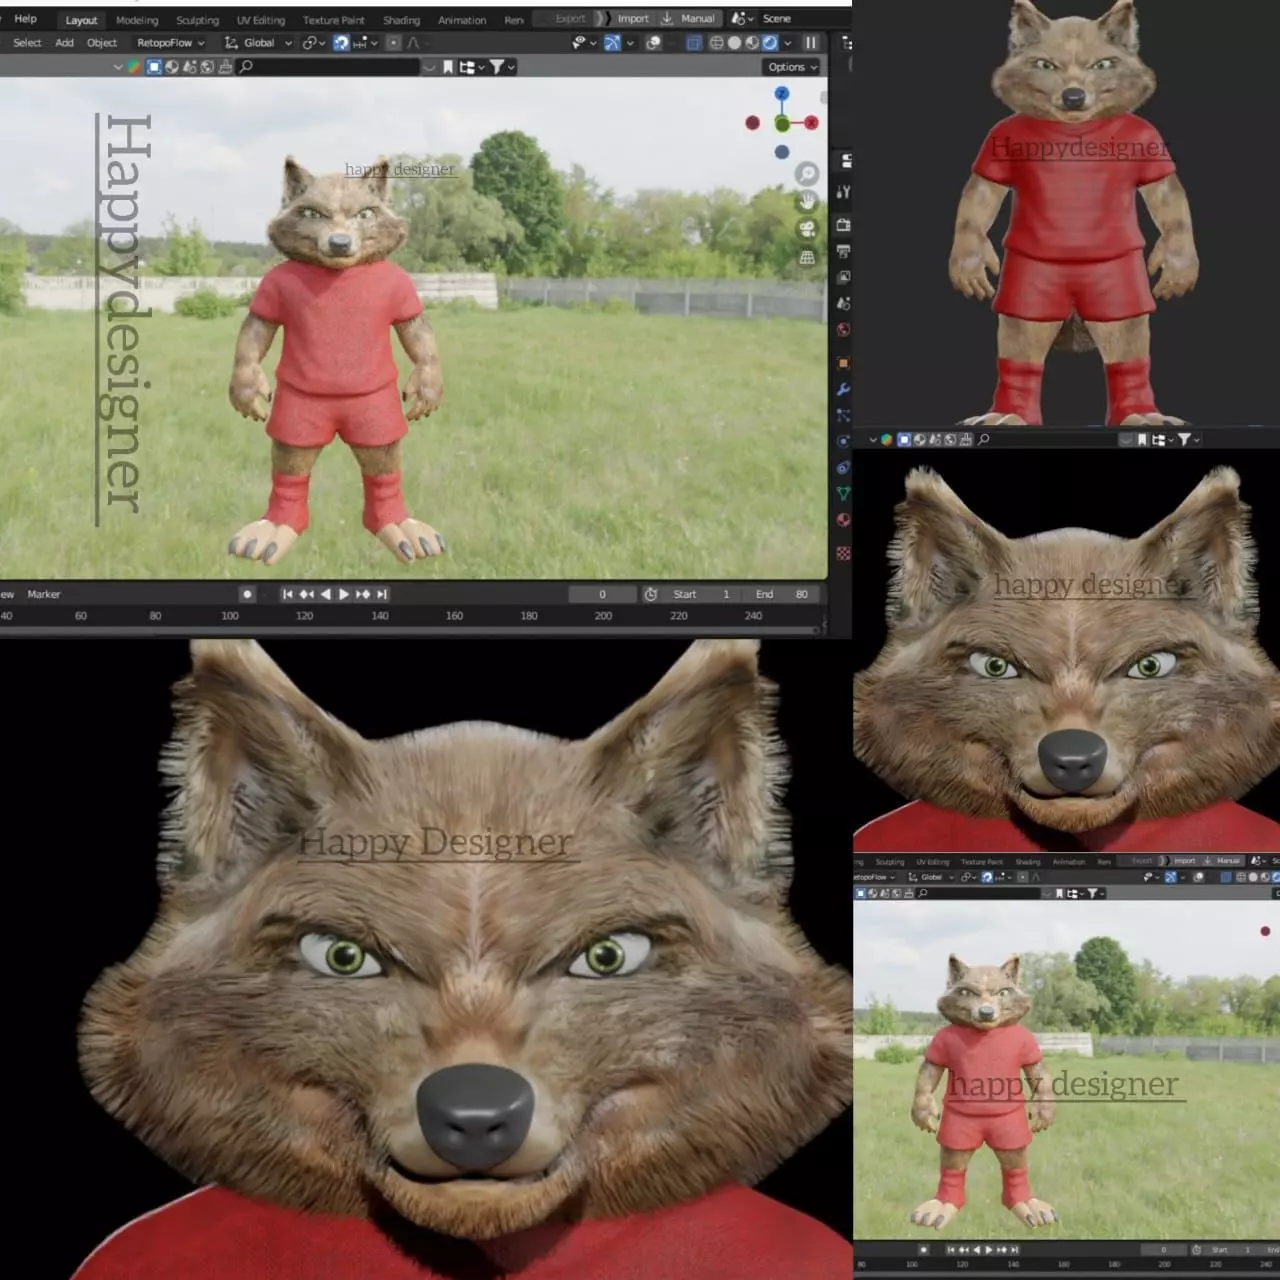Open the Output properties printer tab
1280x1280 pixels.
843,251
